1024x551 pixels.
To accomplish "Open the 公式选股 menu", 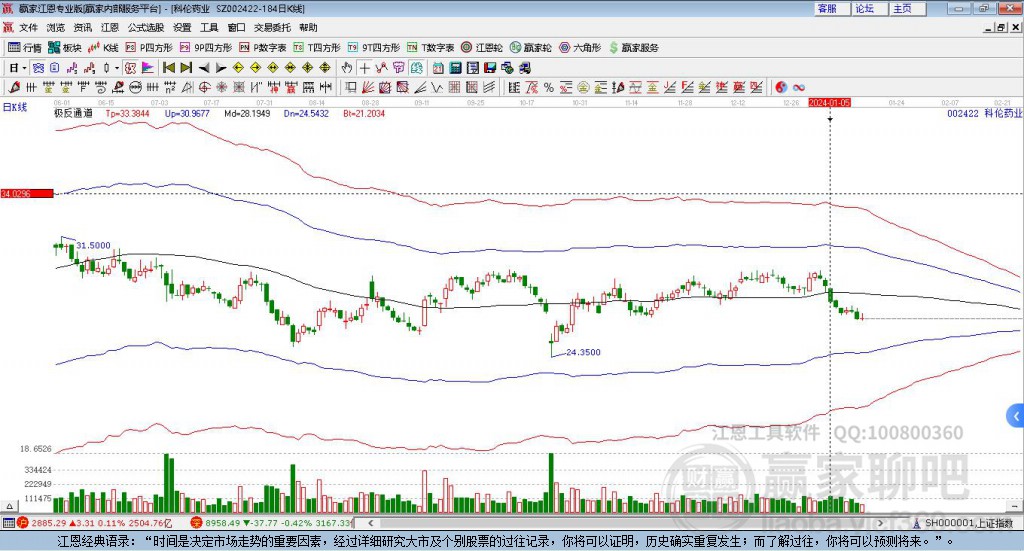I will pos(146,27).
